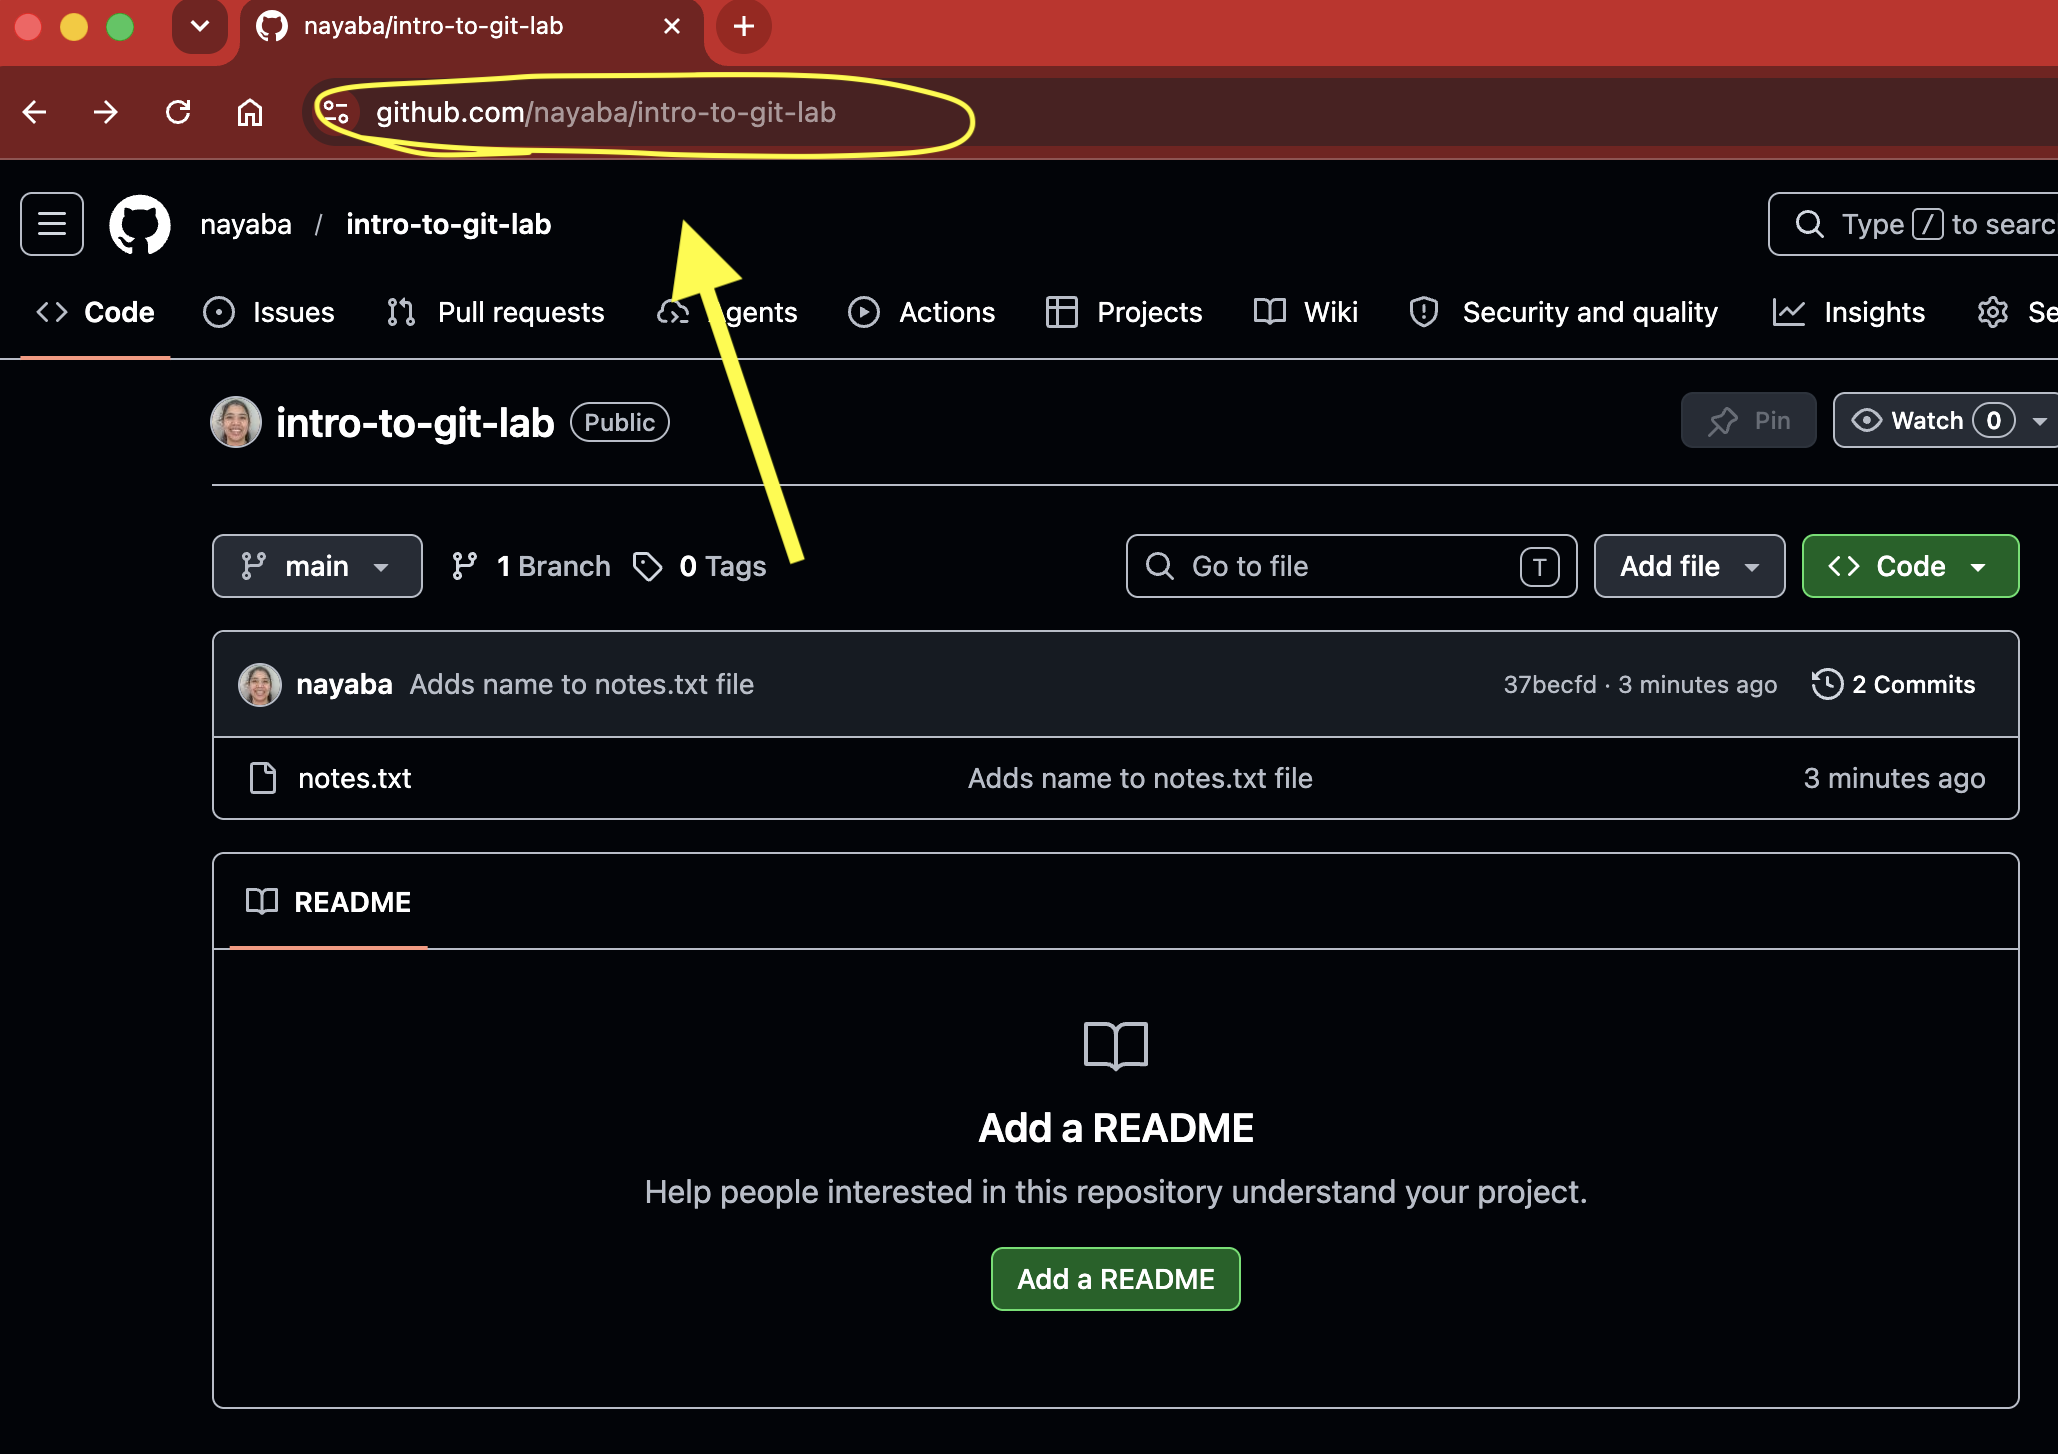Switch to the Code tab

(x=96, y=312)
